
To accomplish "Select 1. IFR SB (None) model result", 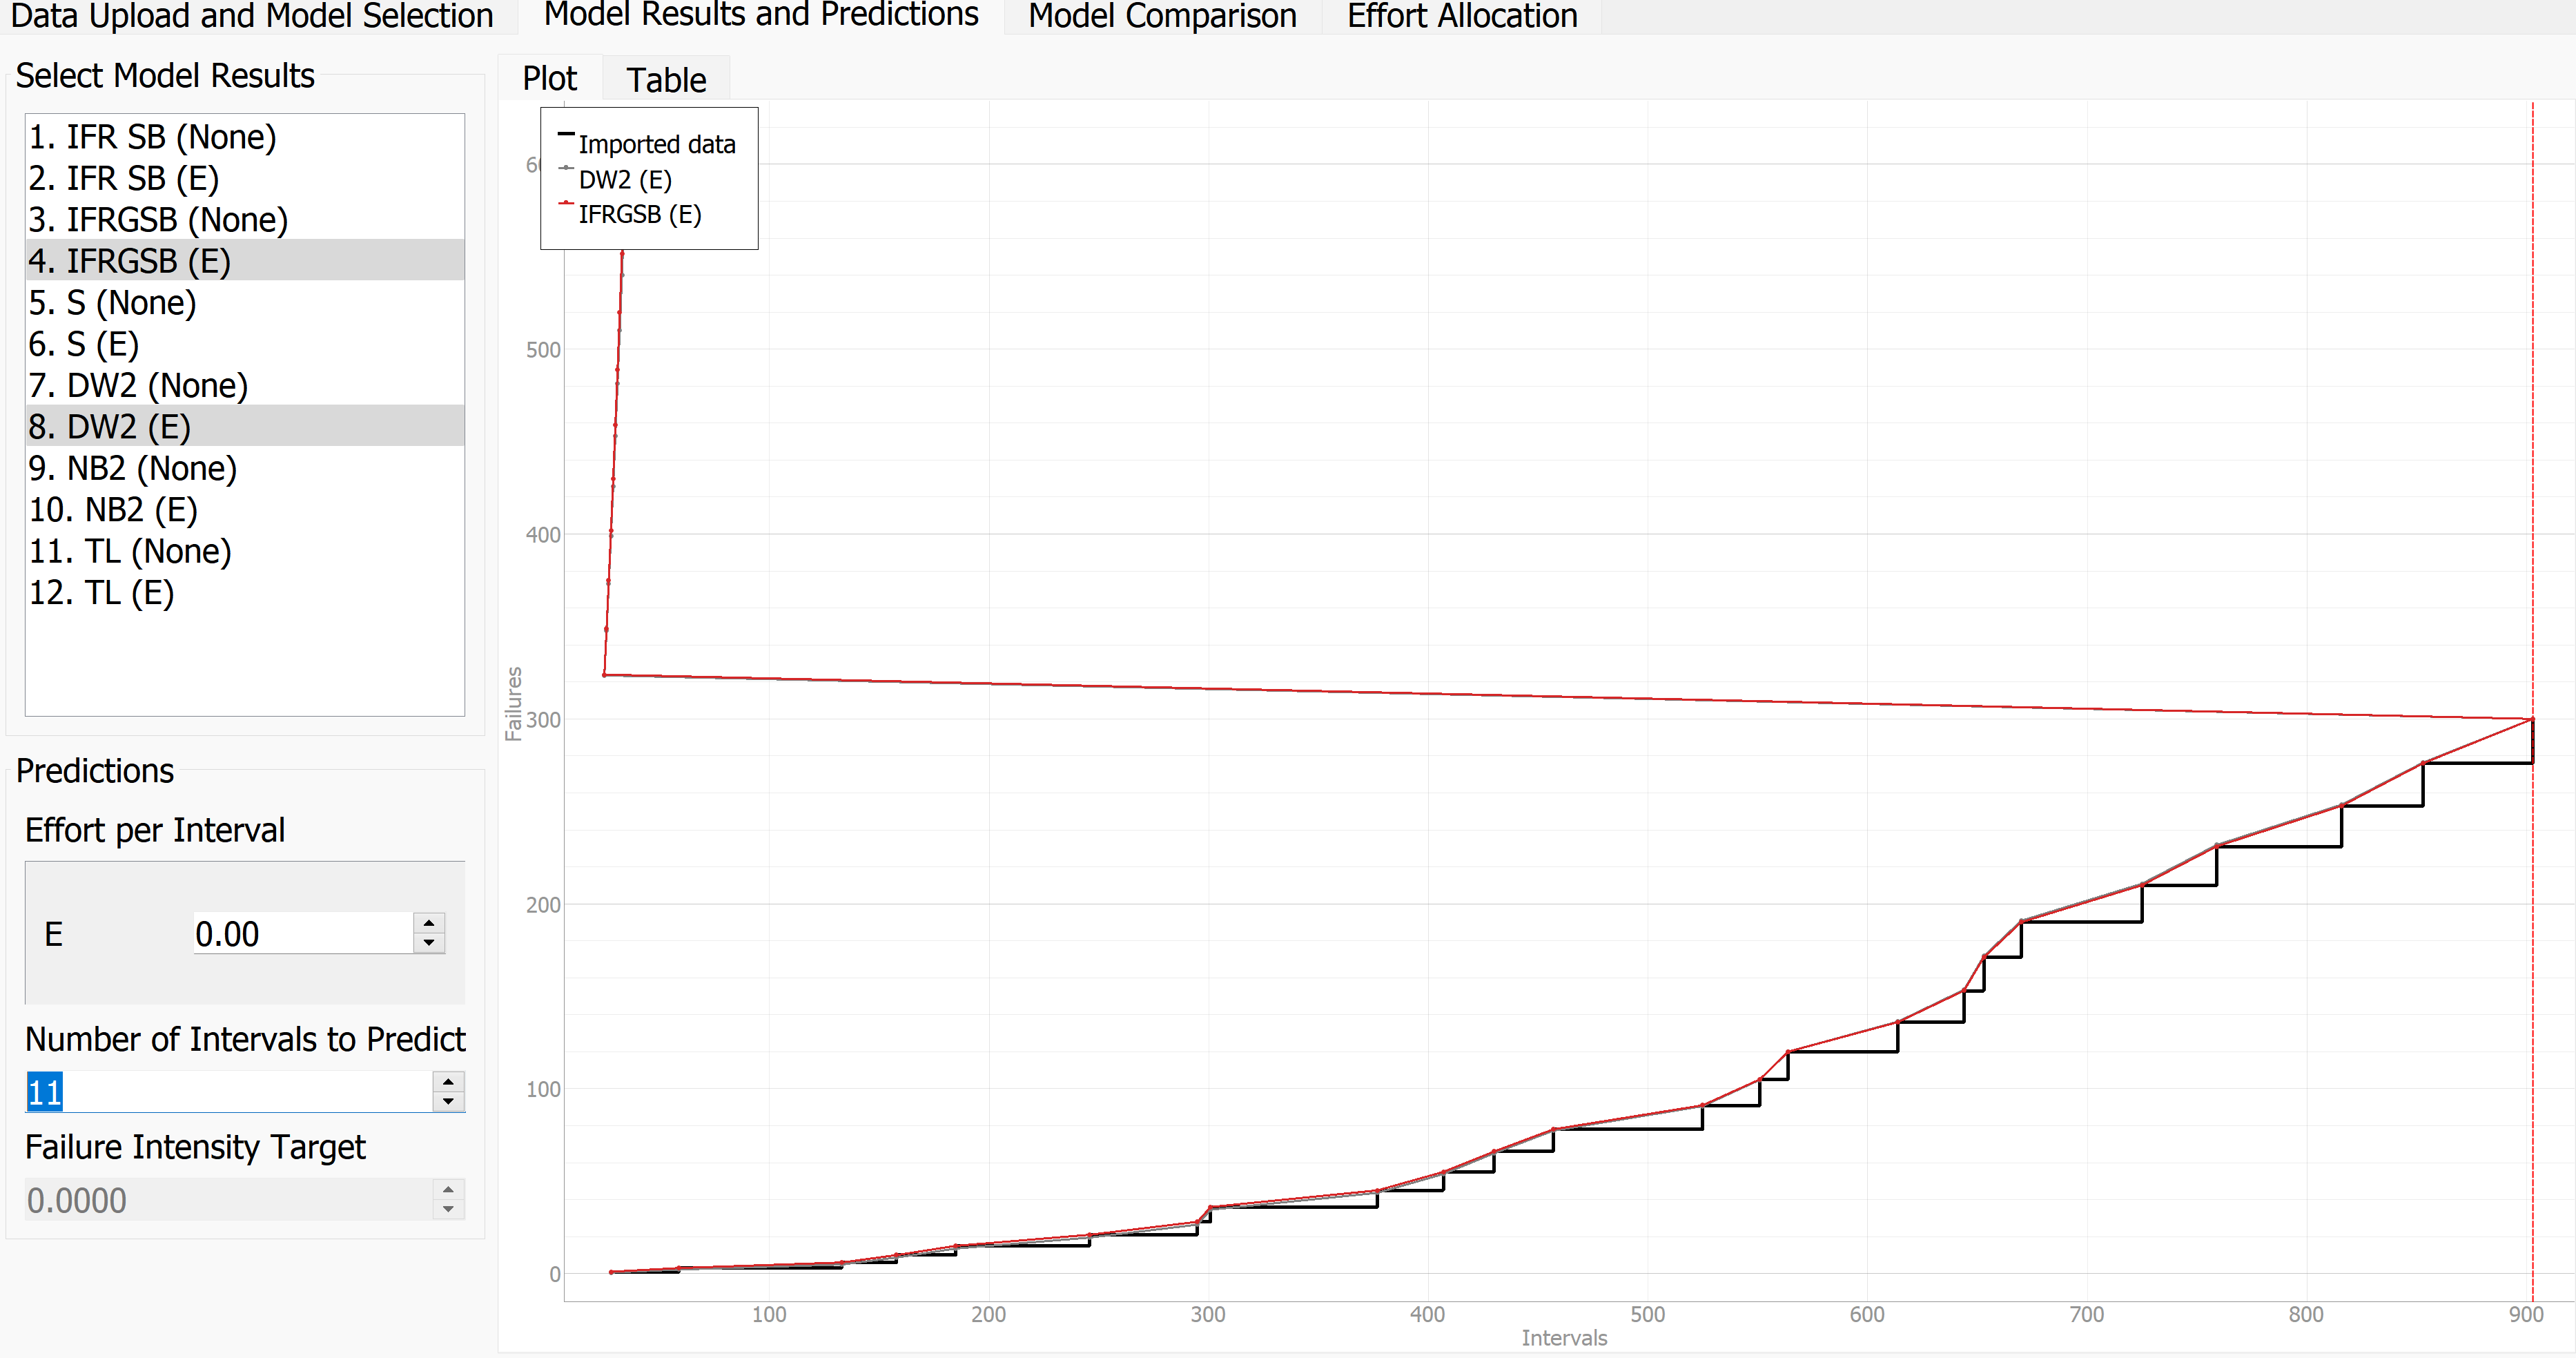I will pyautogui.click(x=152, y=137).
